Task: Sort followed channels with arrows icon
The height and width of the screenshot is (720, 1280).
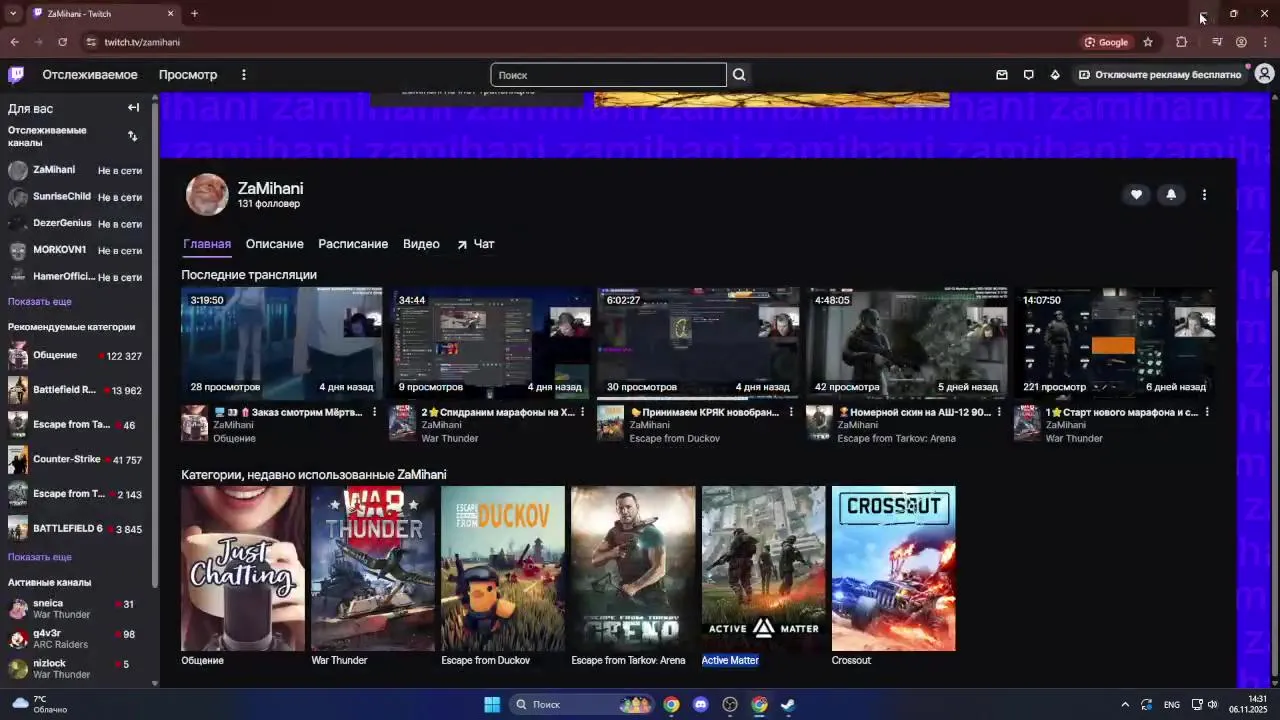Action: pyautogui.click(x=132, y=136)
